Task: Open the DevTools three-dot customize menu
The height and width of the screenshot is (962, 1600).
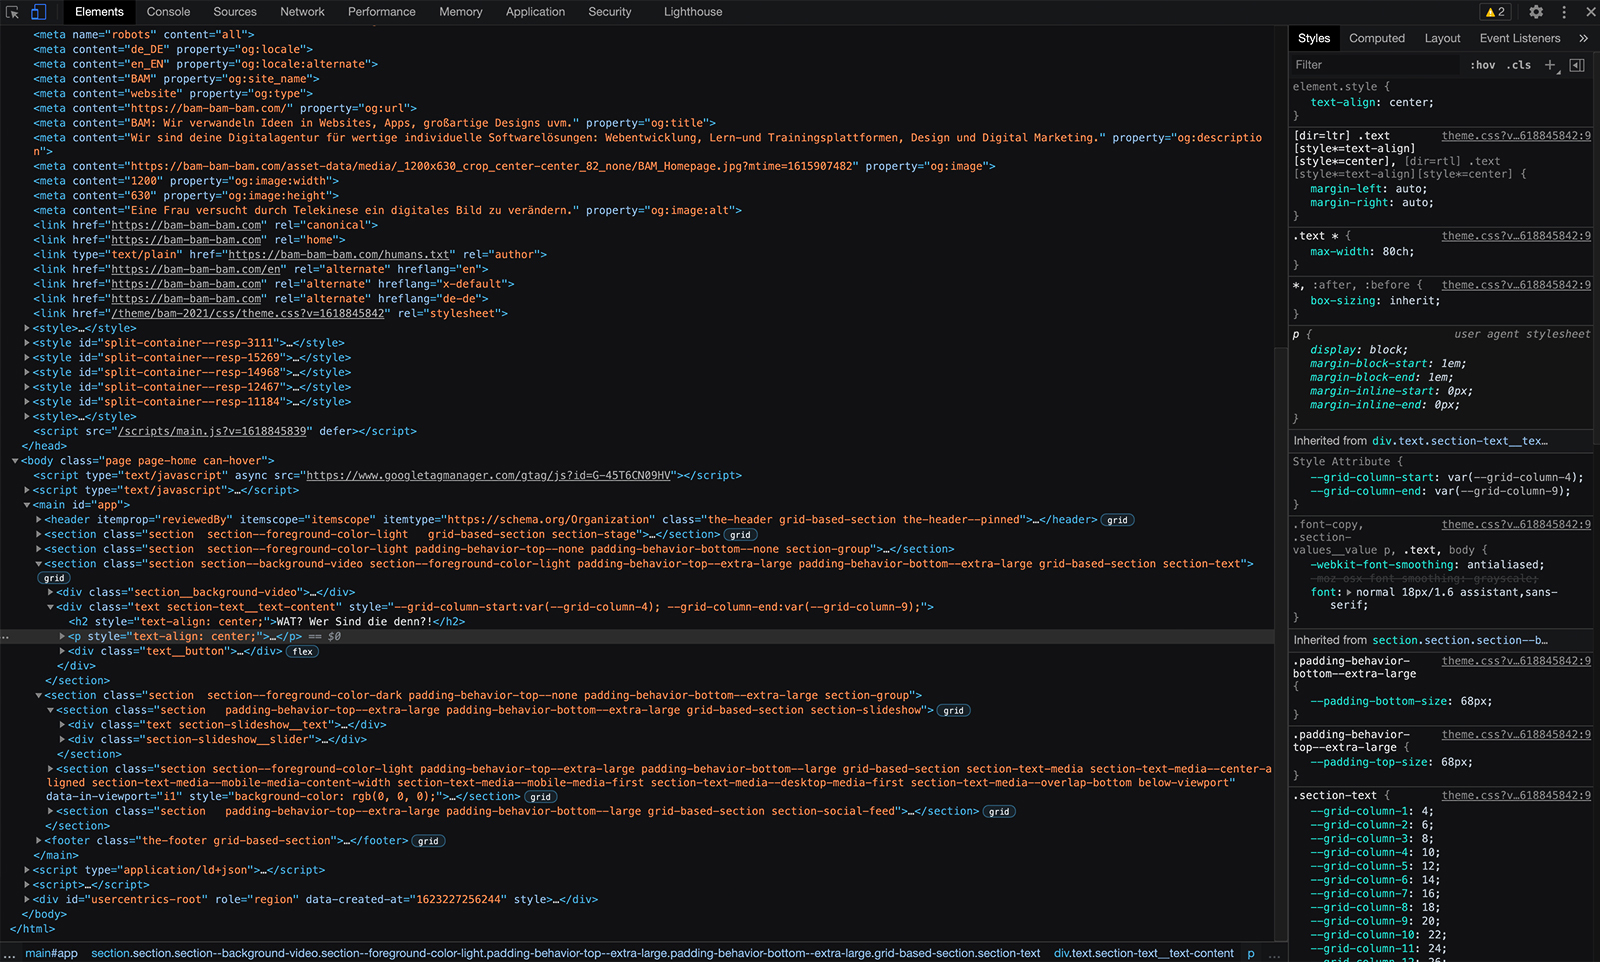Action: pyautogui.click(x=1564, y=12)
